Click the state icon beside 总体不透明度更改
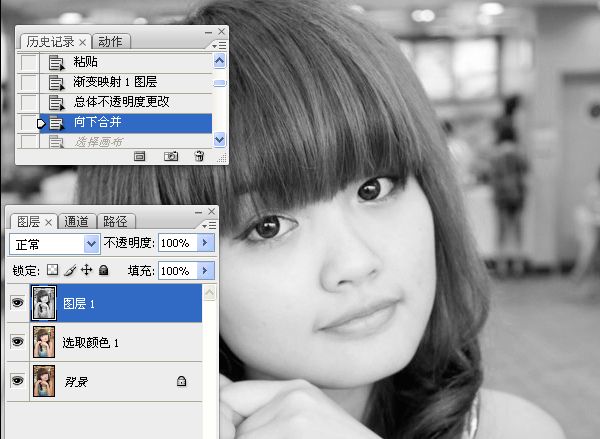This screenshot has width=600, height=439. tap(56, 103)
